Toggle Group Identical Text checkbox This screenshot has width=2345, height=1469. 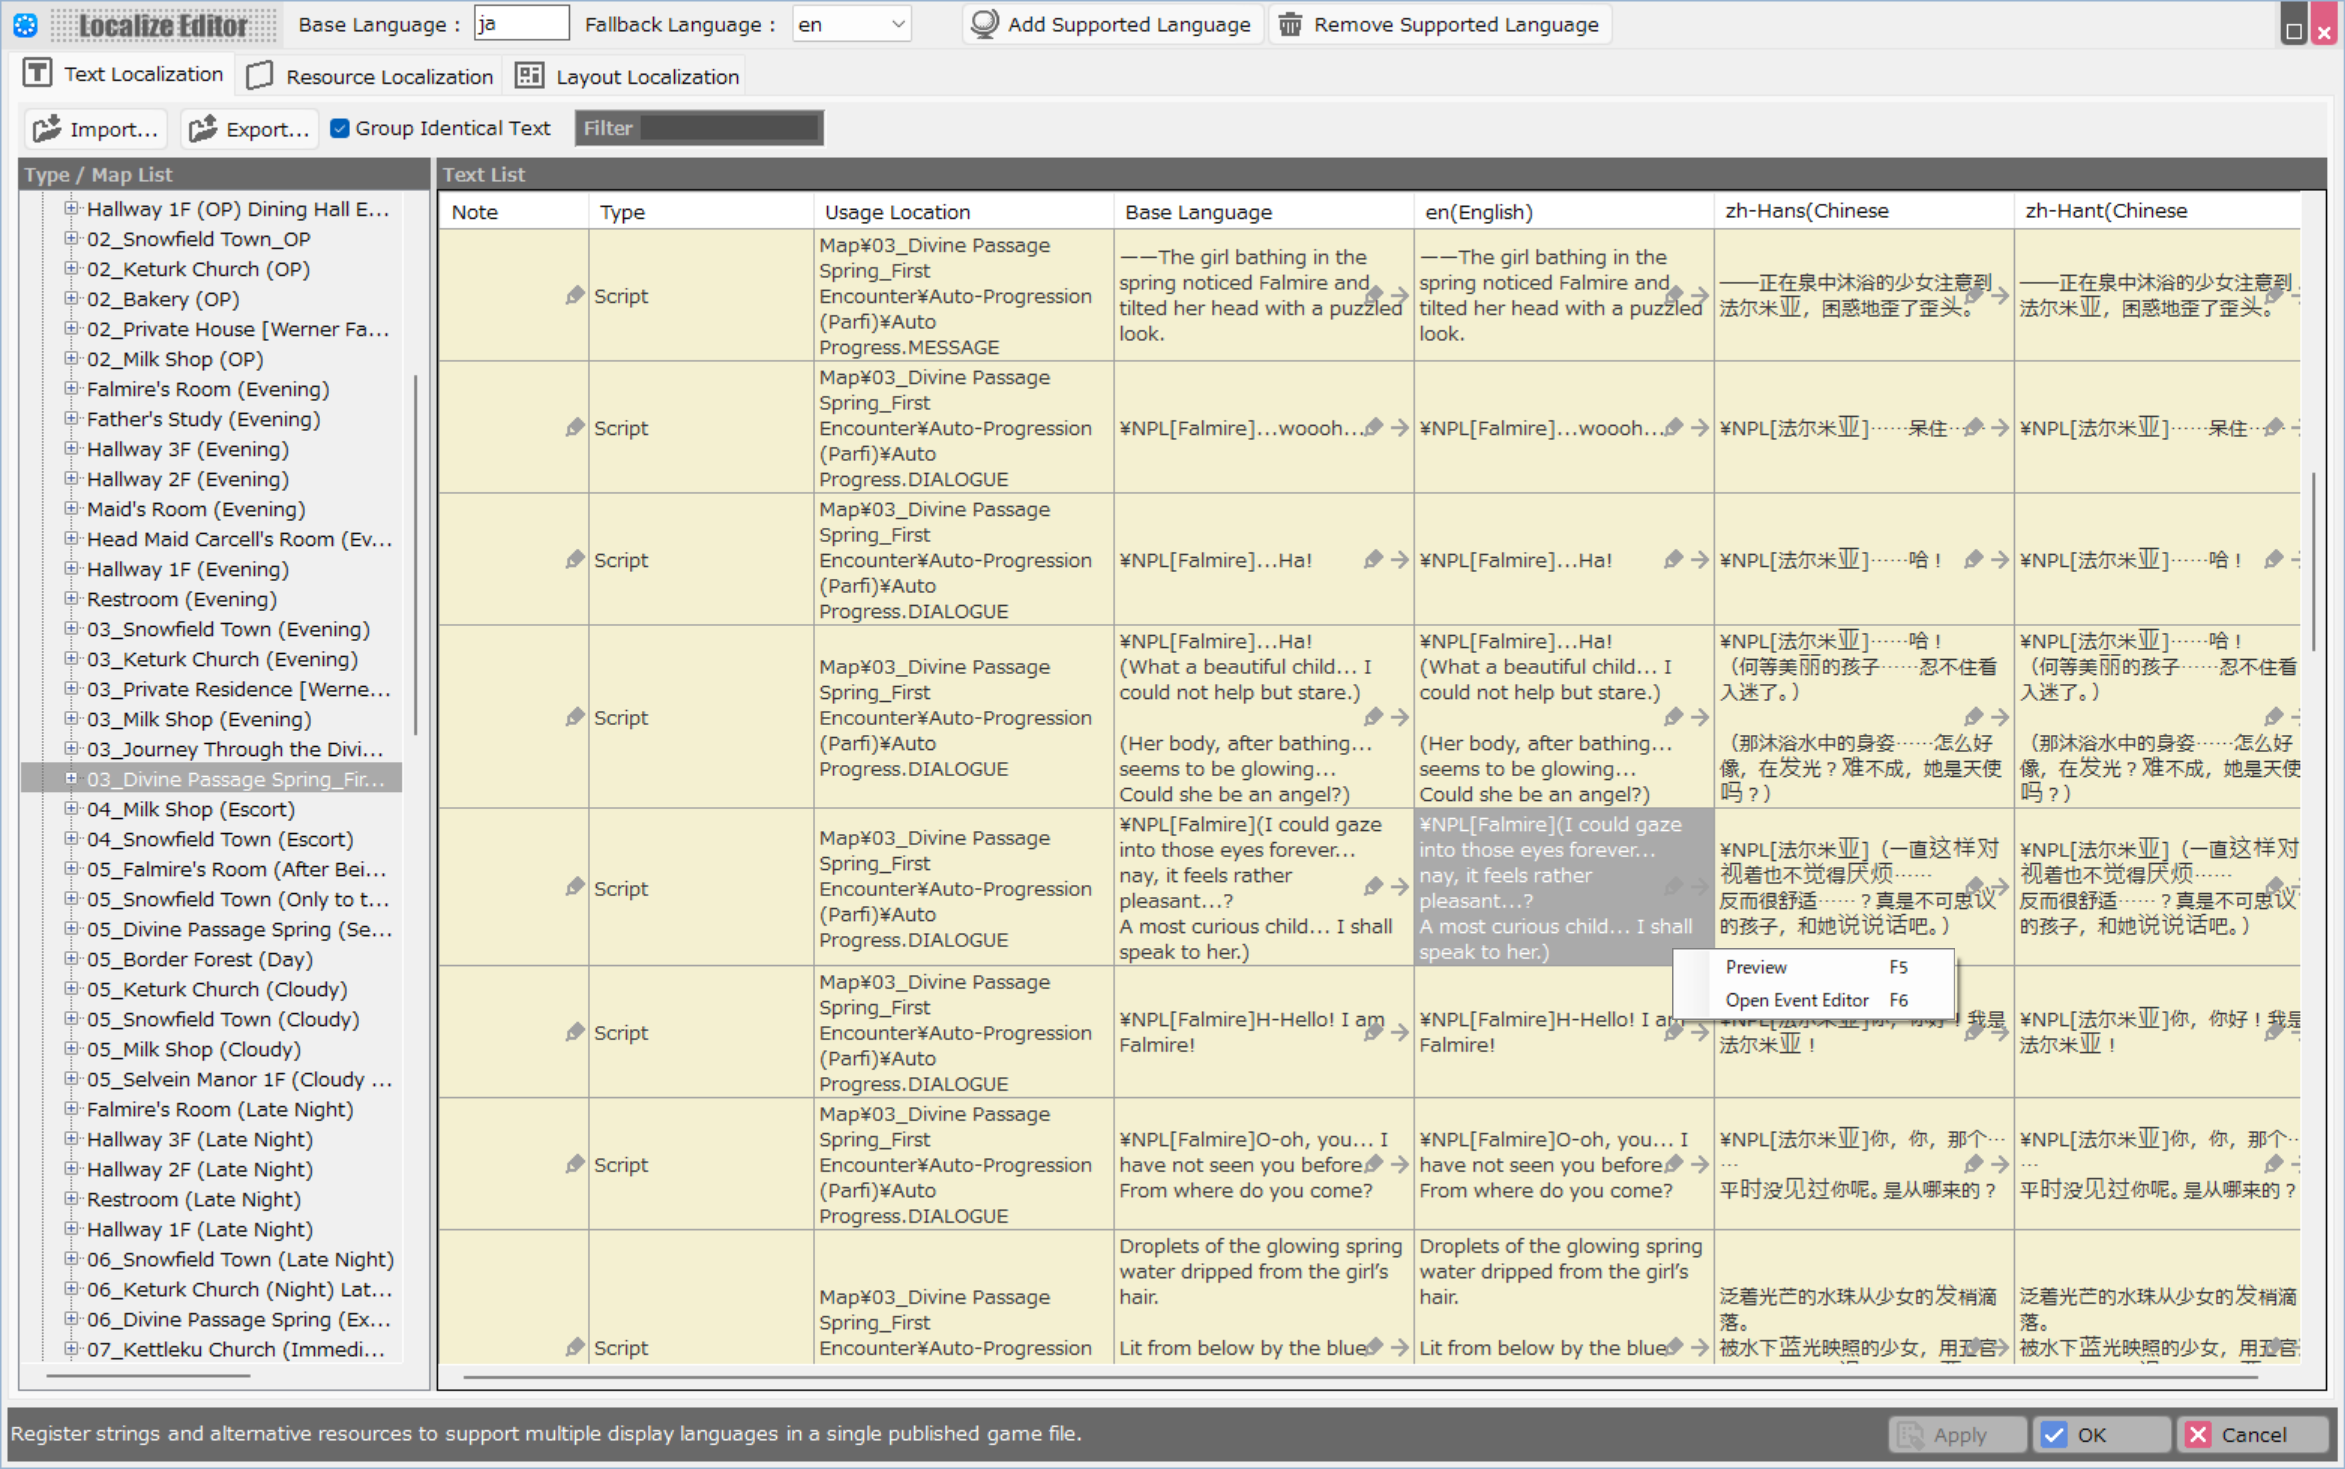[x=340, y=128]
